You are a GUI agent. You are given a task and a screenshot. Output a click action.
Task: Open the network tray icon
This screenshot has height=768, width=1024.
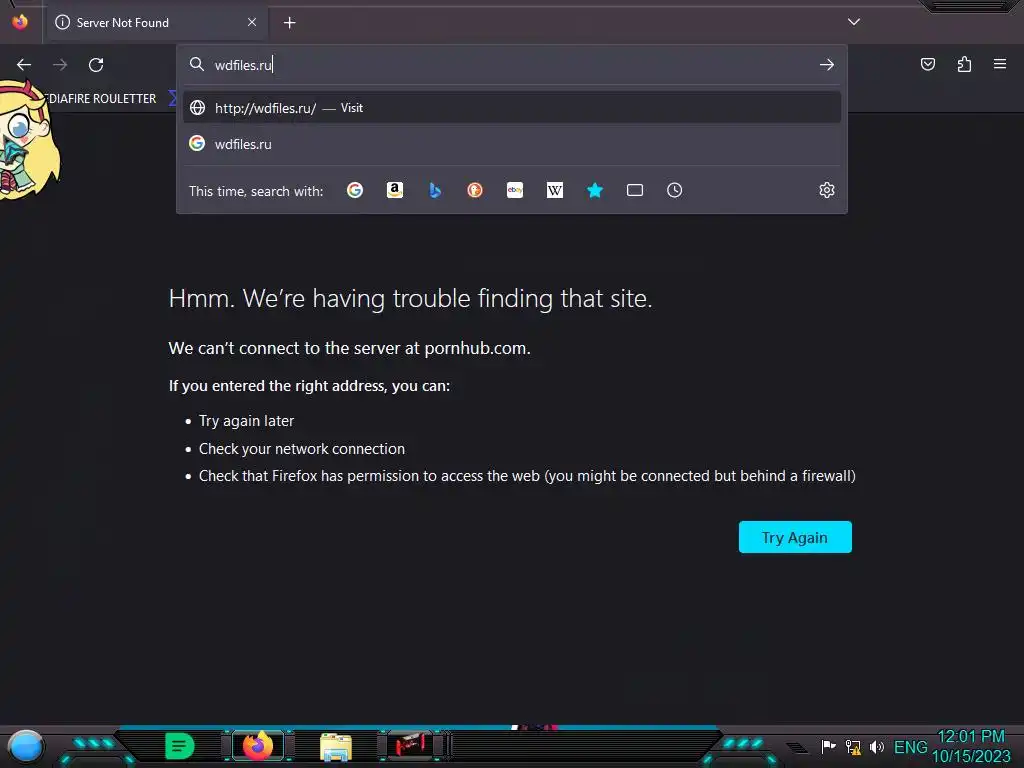click(x=853, y=746)
